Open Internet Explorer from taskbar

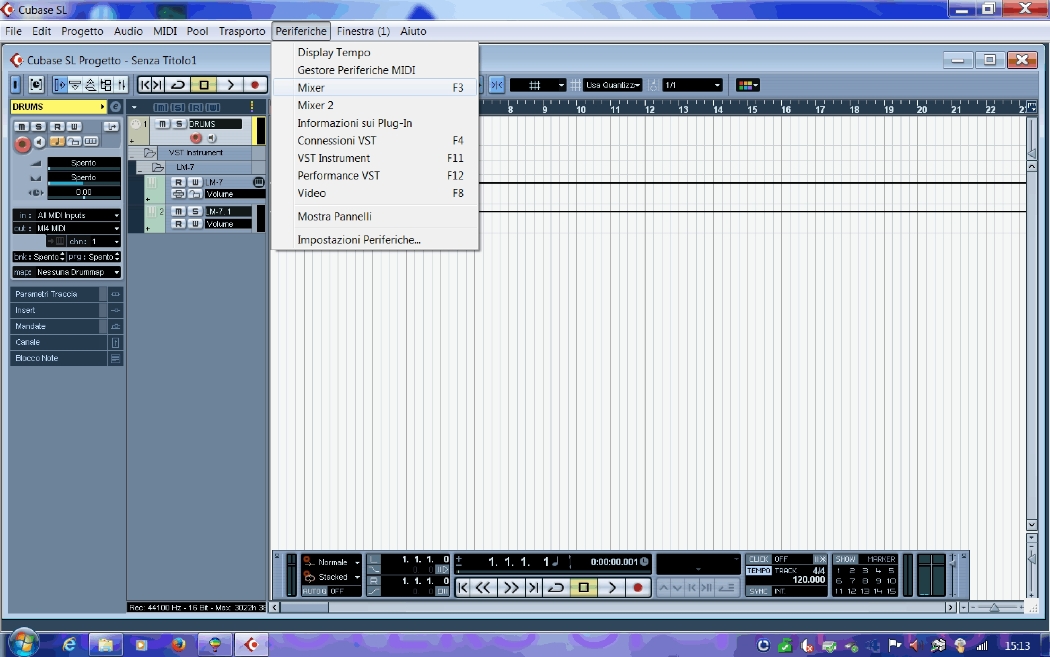[69, 645]
